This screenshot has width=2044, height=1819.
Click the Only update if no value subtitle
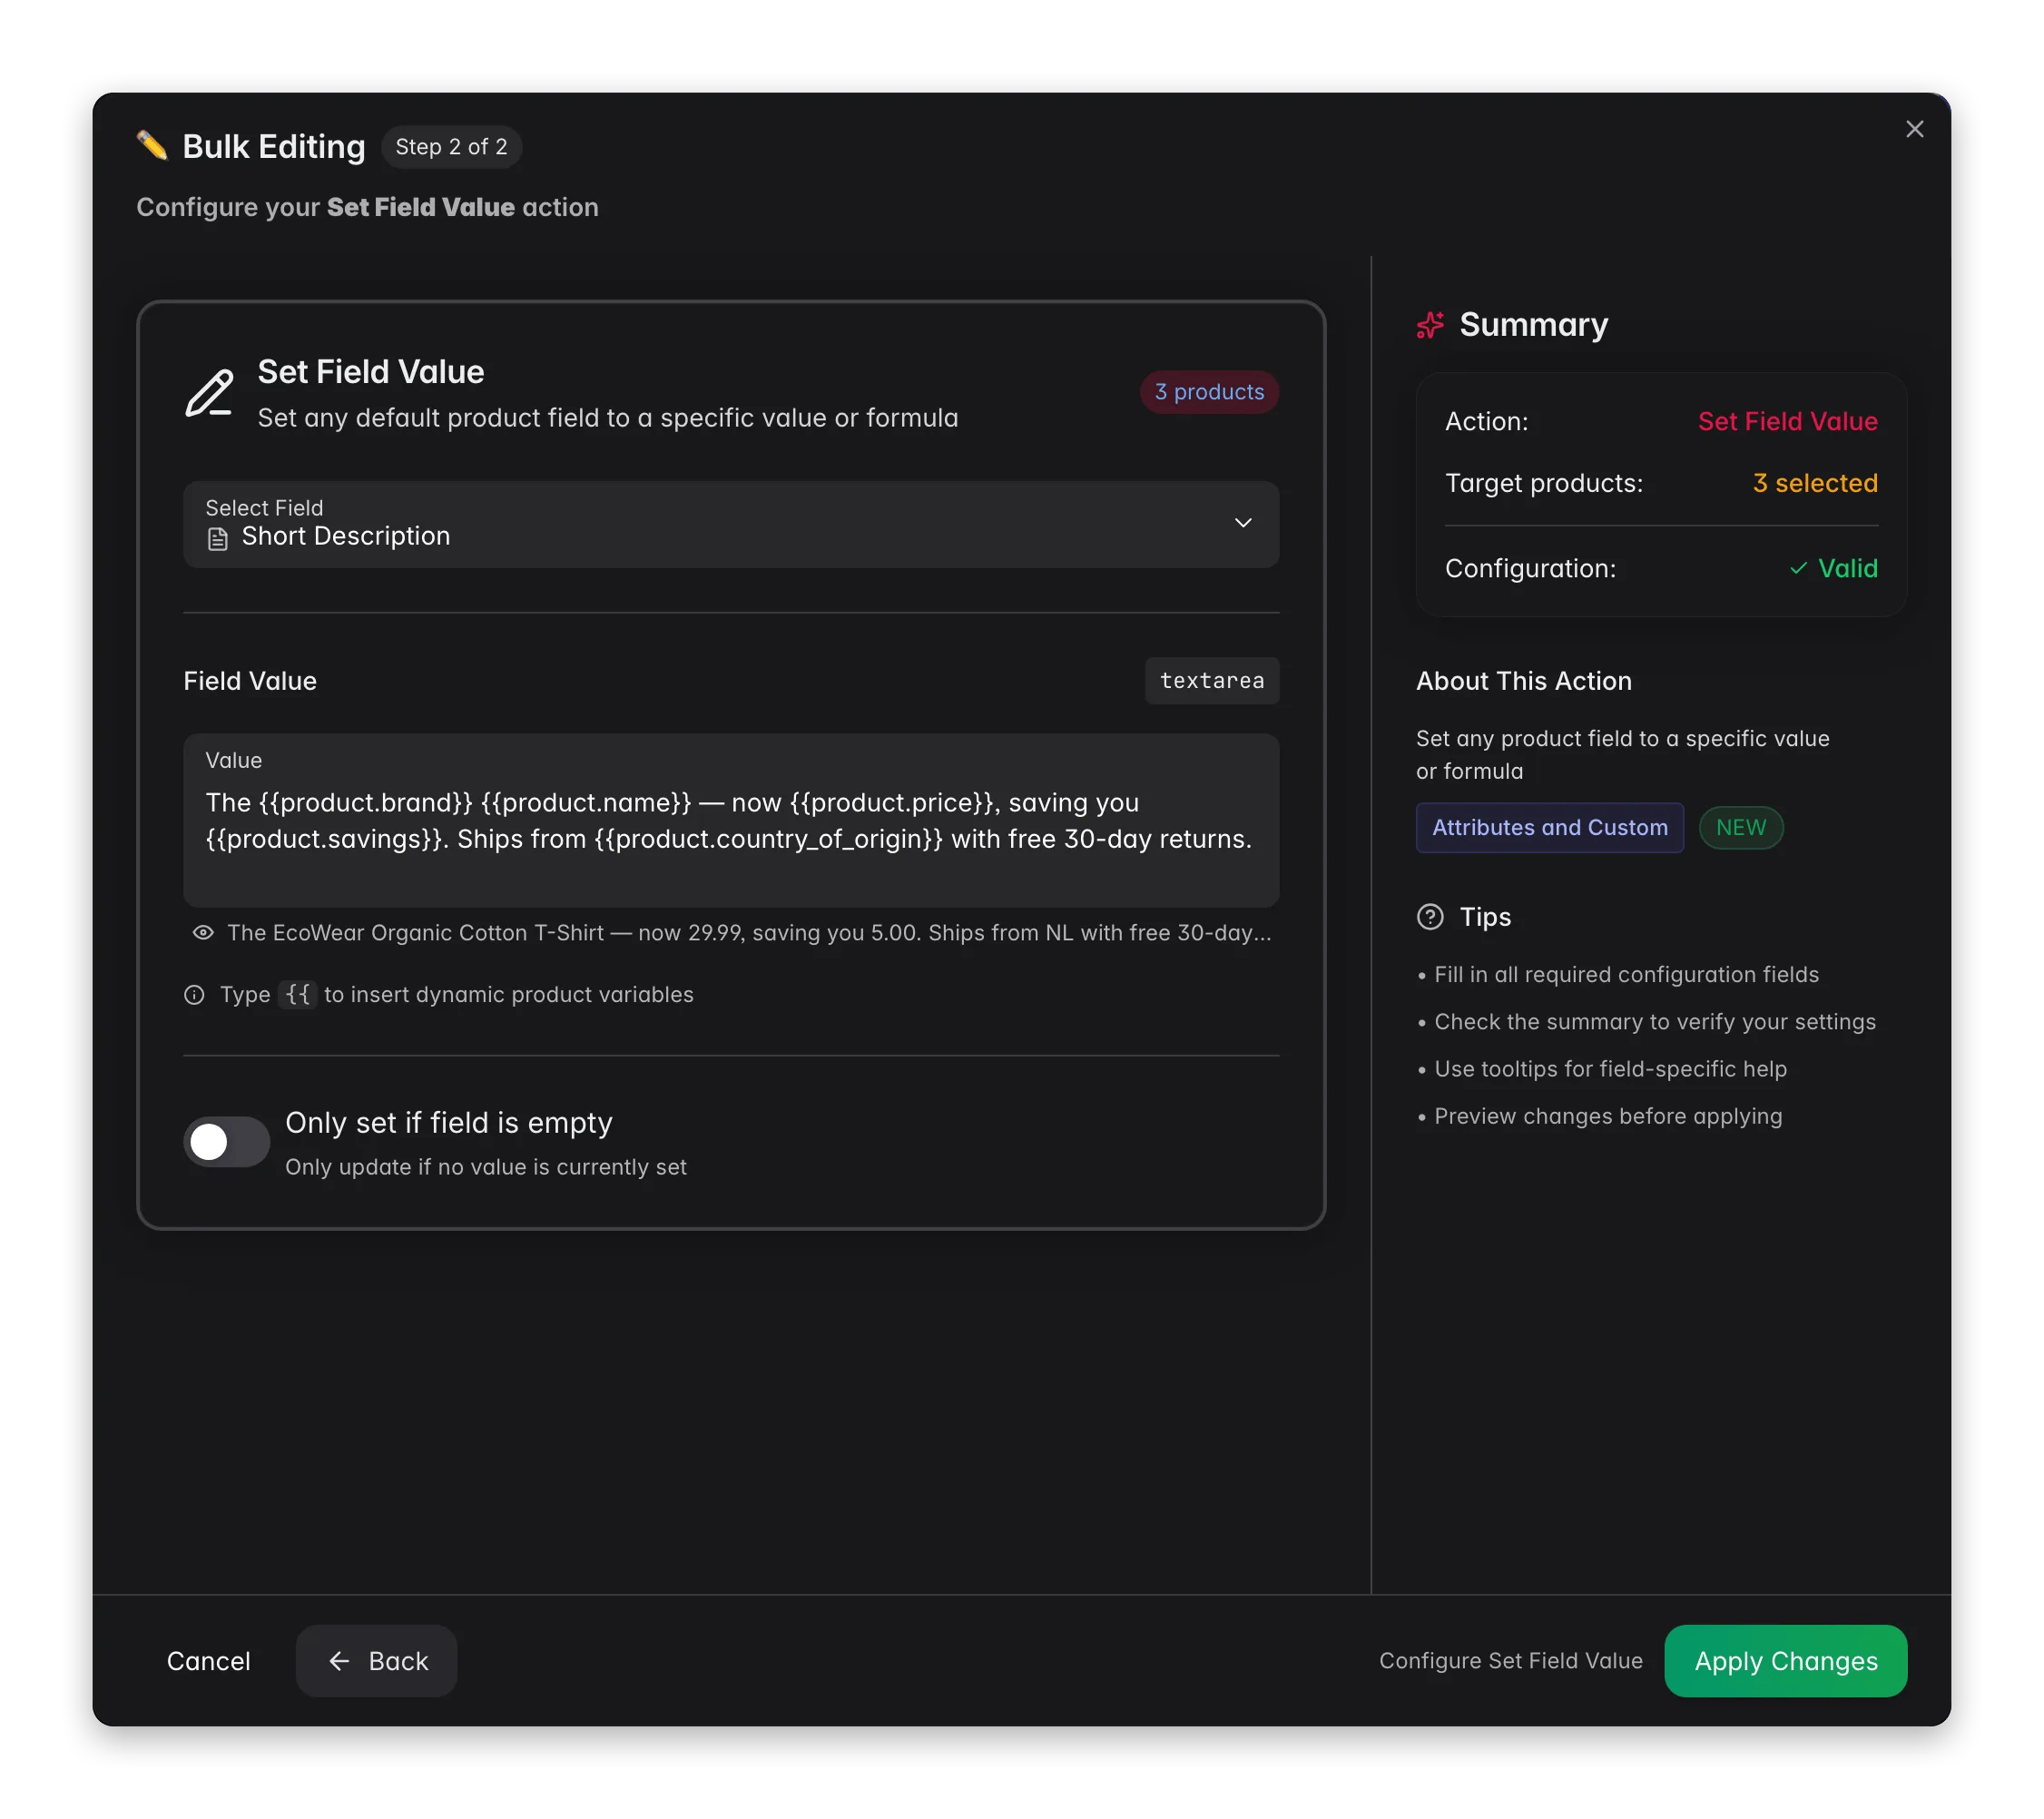(486, 1167)
